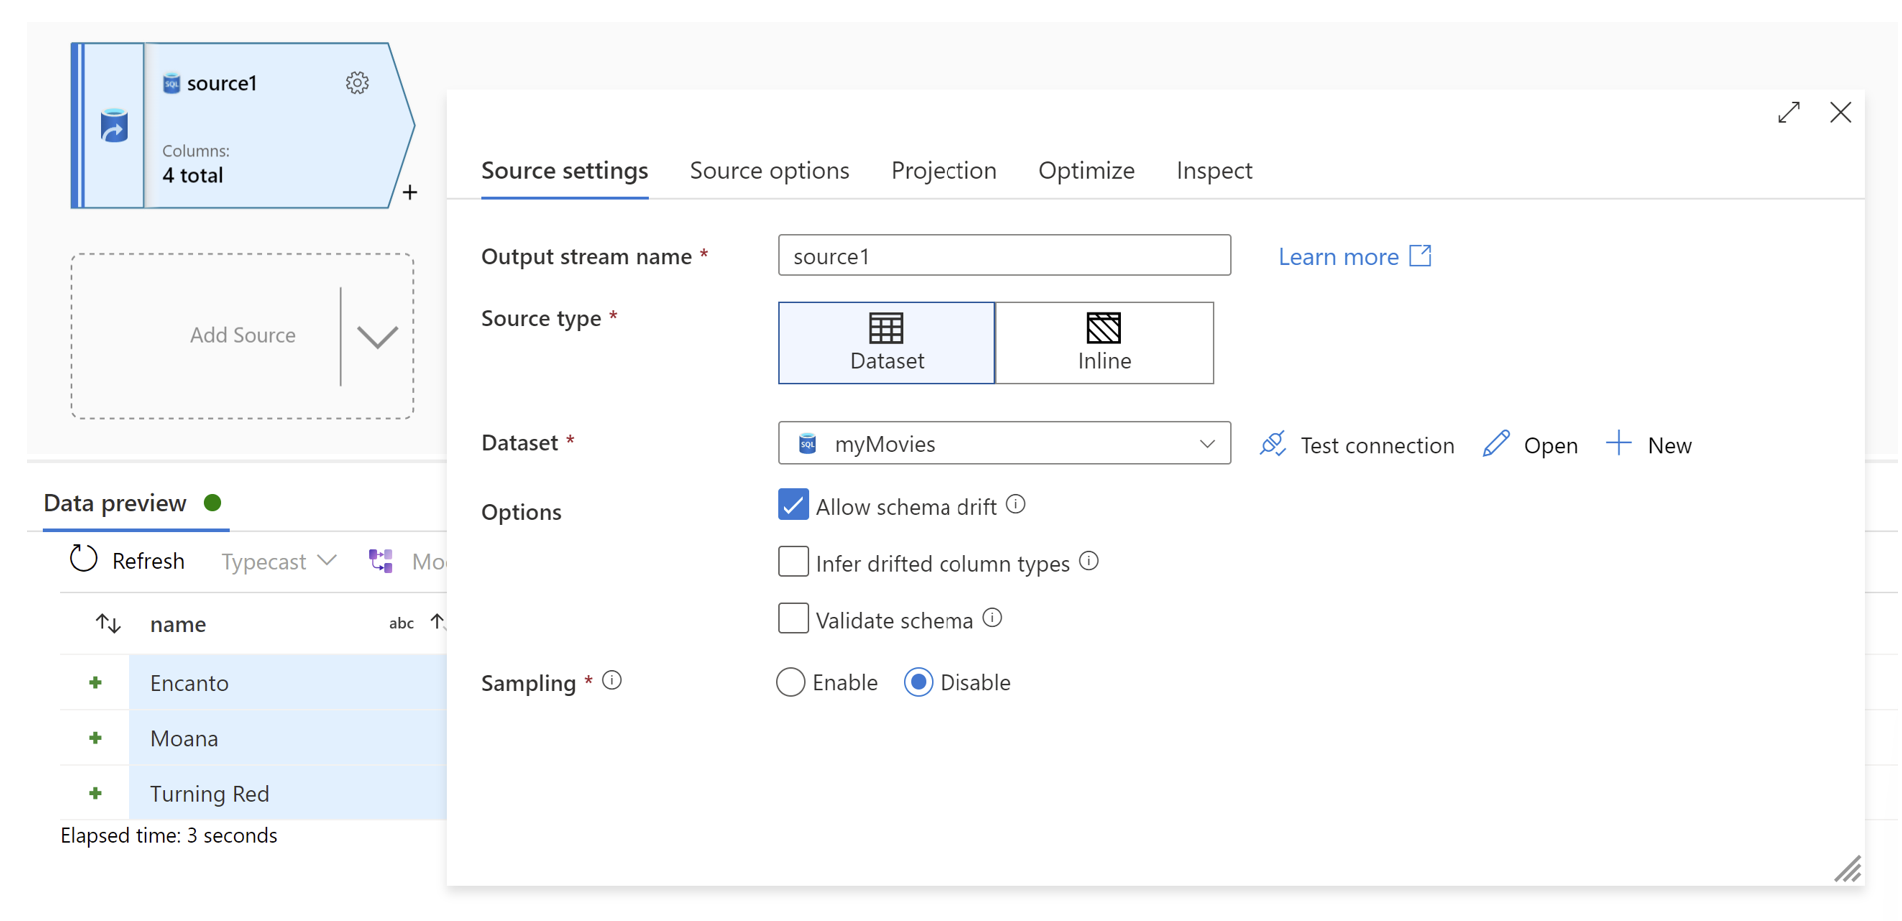Click the source1 settings gear icon
This screenshot has width=1902, height=921.
pyautogui.click(x=357, y=83)
